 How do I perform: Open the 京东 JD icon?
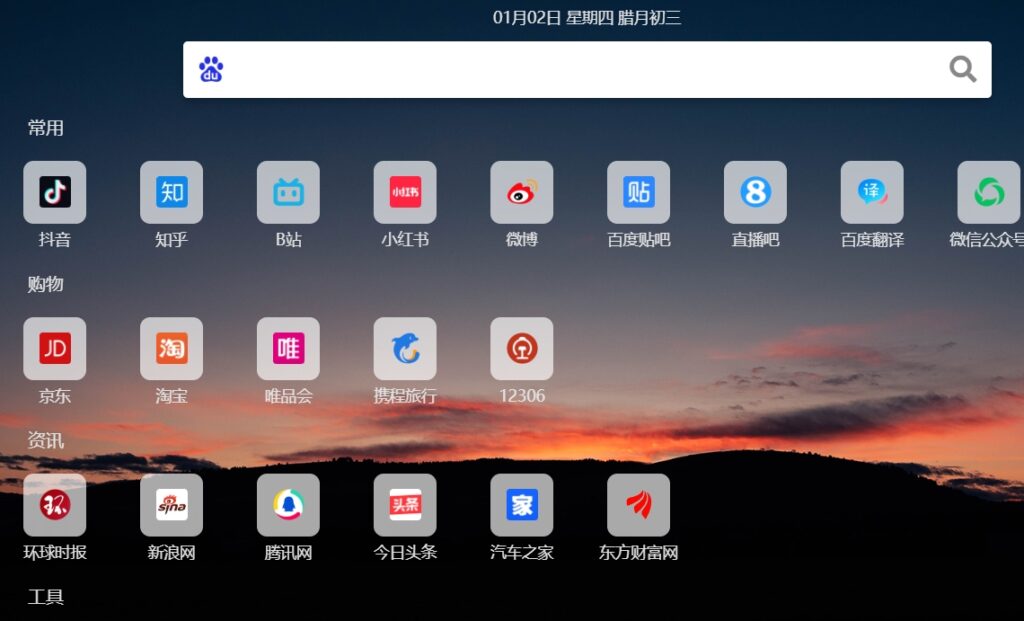tap(55, 349)
